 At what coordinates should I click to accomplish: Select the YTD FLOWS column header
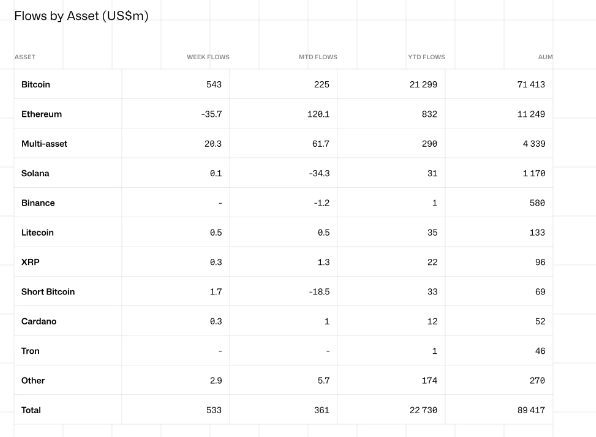point(426,57)
